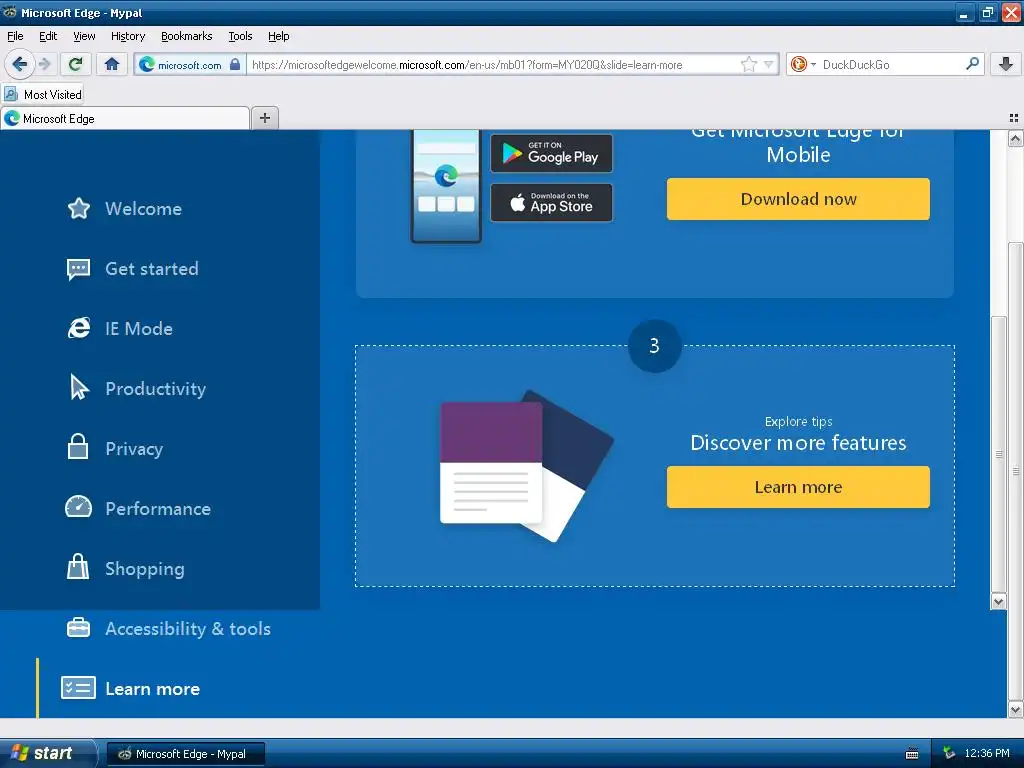Viewport: 1024px width, 768px height.
Task: Click the Performance gauge icon
Action: (78, 507)
